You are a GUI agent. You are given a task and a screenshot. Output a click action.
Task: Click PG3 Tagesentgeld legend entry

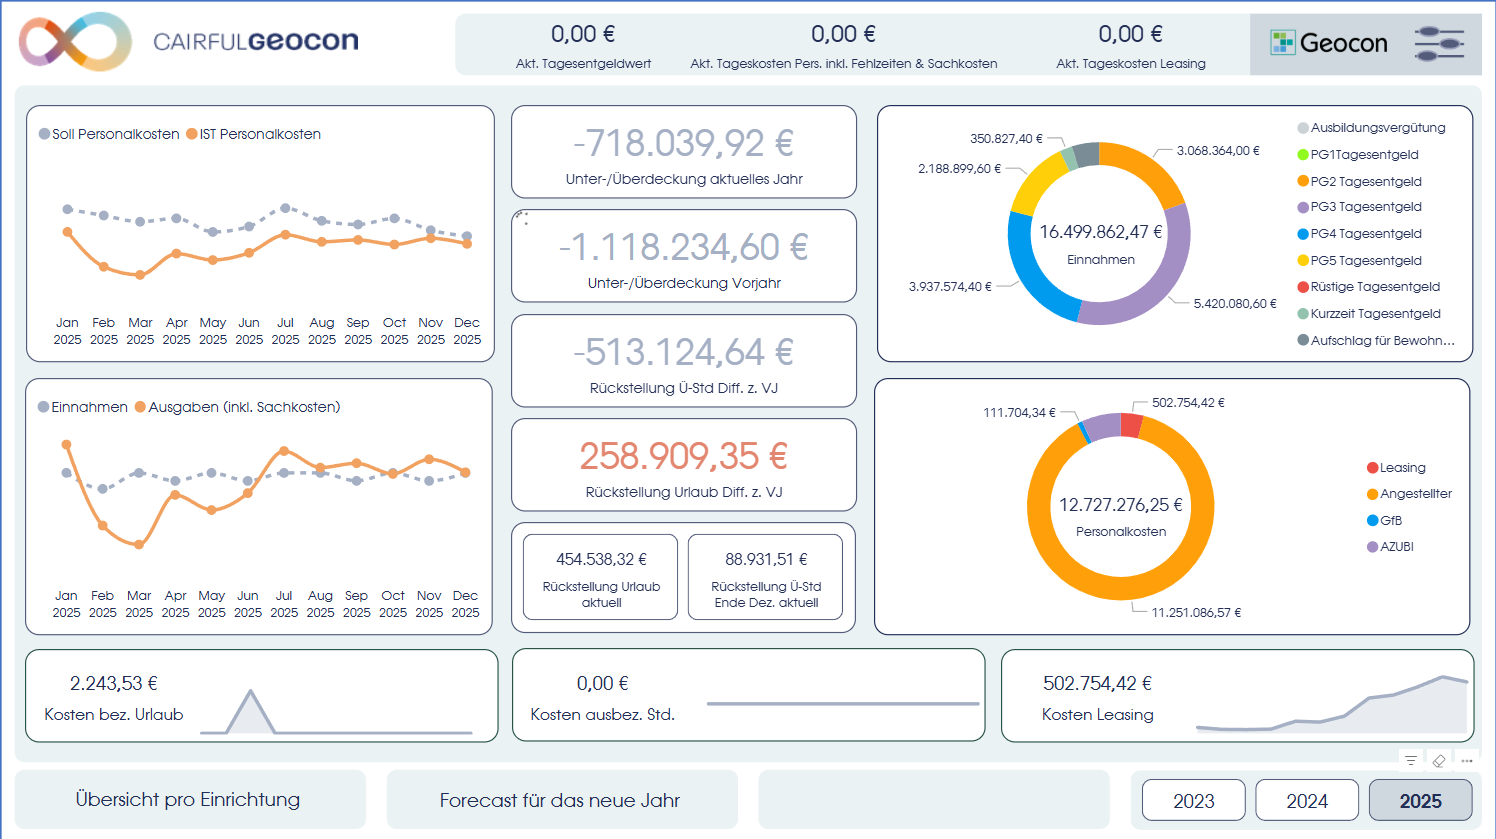tap(1365, 207)
